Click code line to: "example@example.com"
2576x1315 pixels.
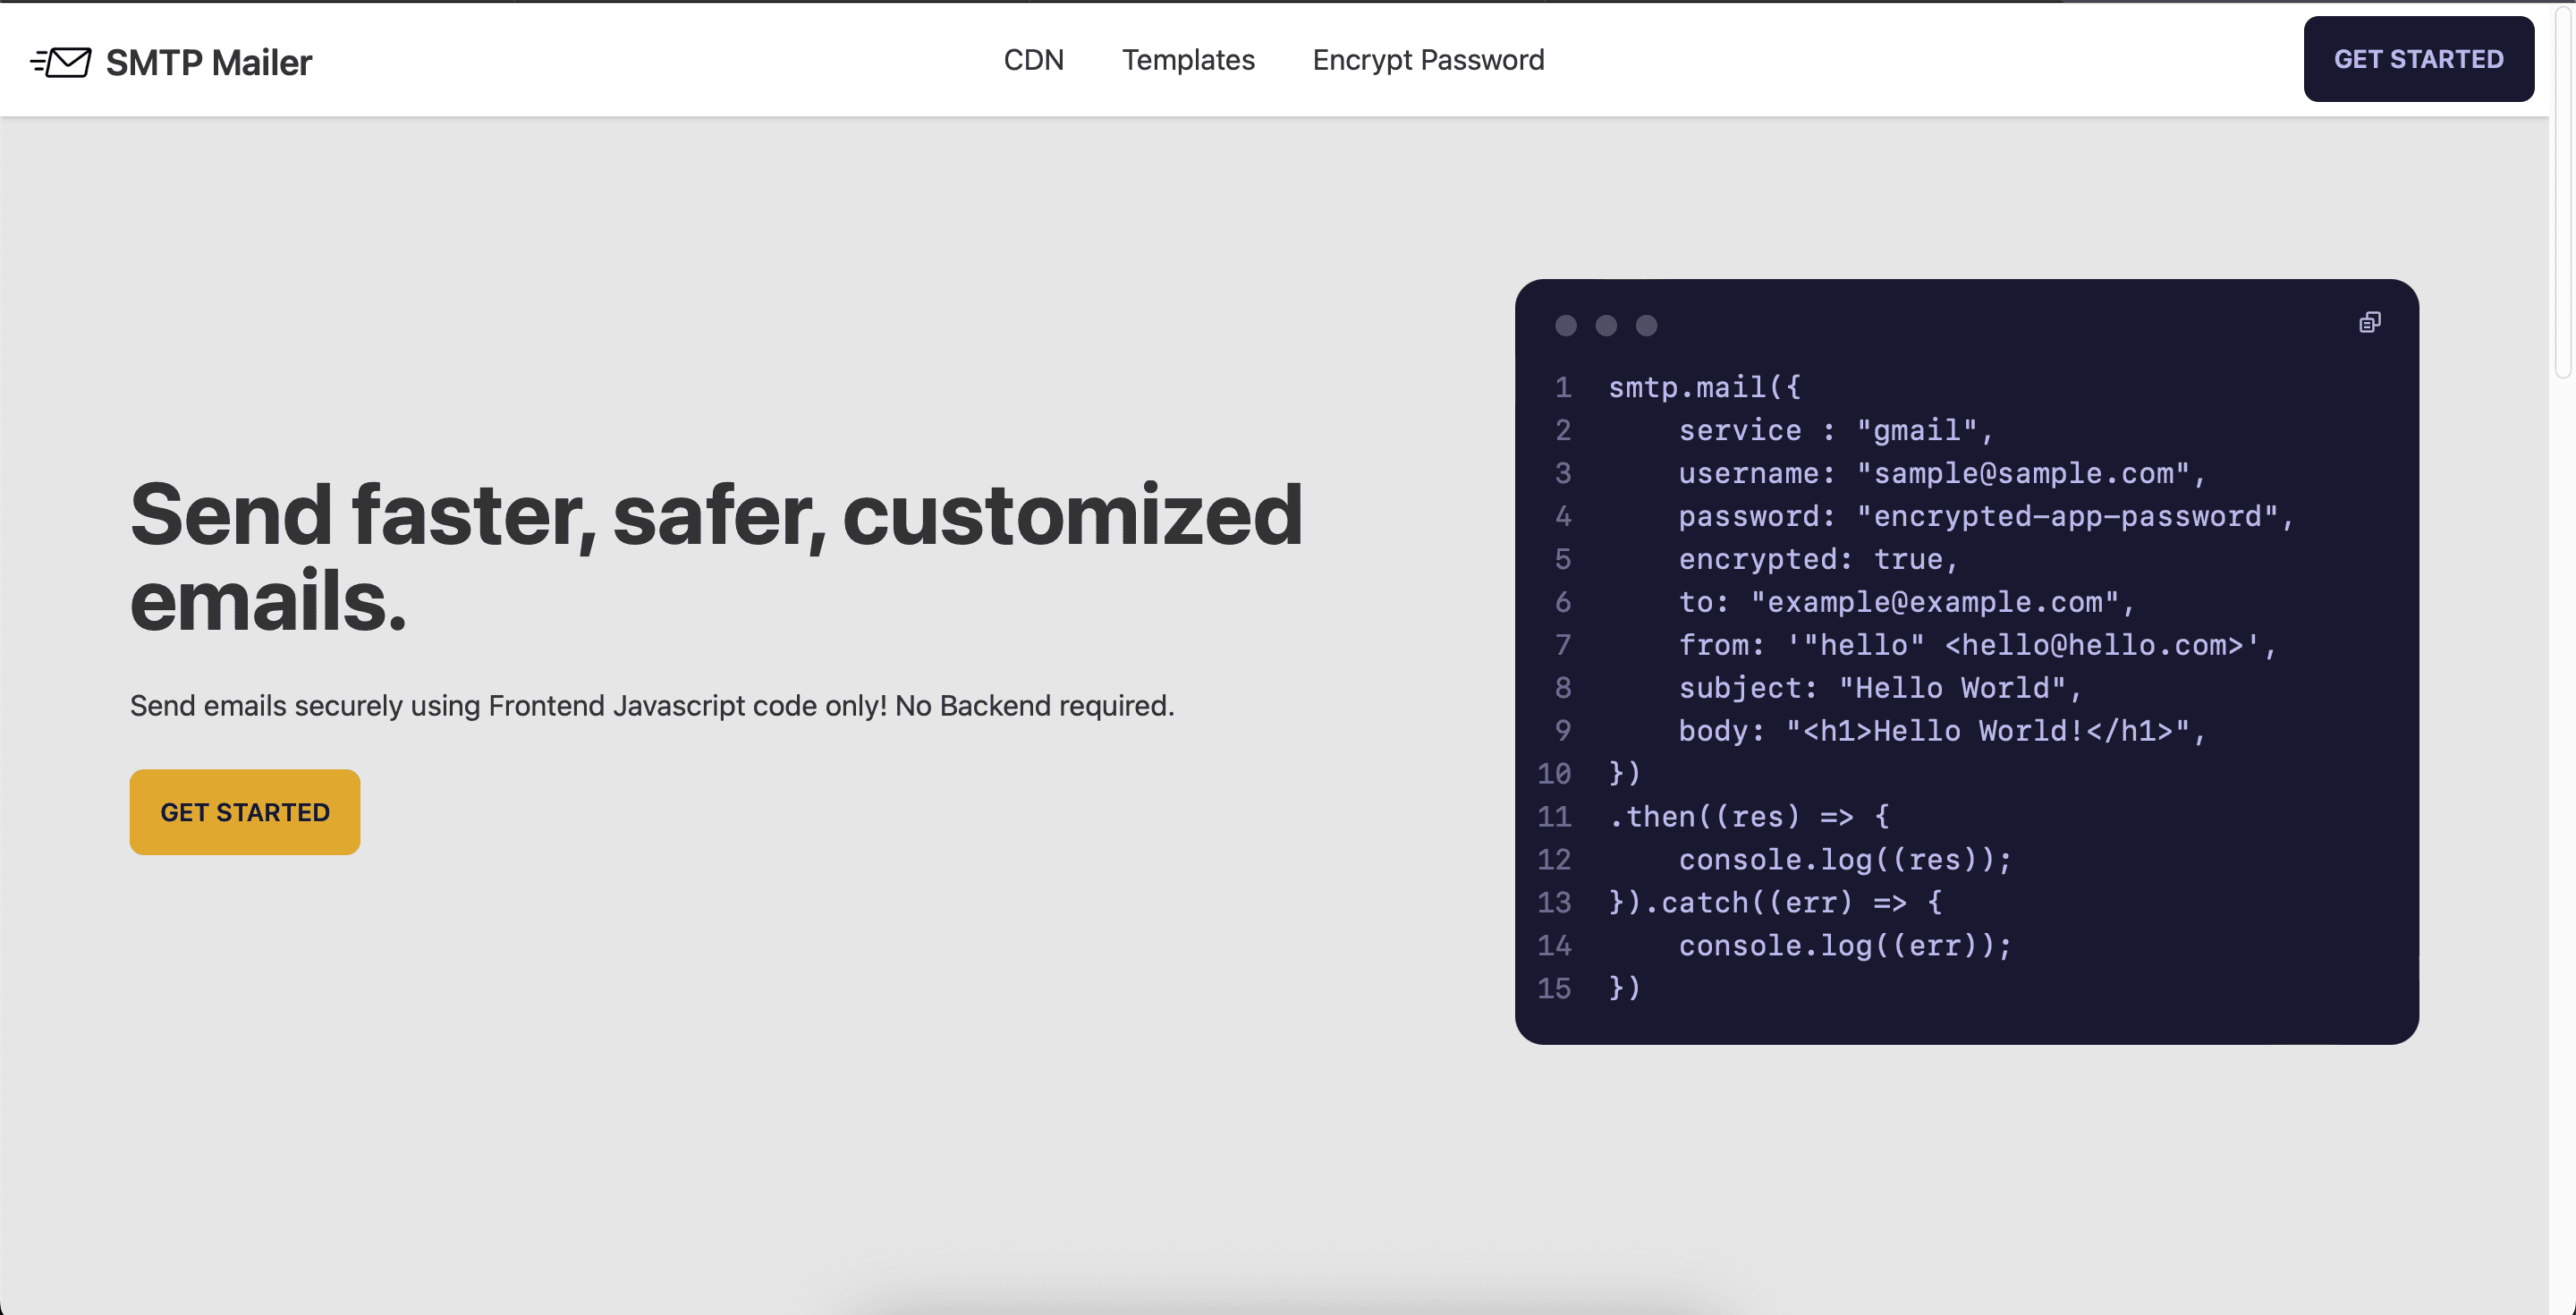1906,602
